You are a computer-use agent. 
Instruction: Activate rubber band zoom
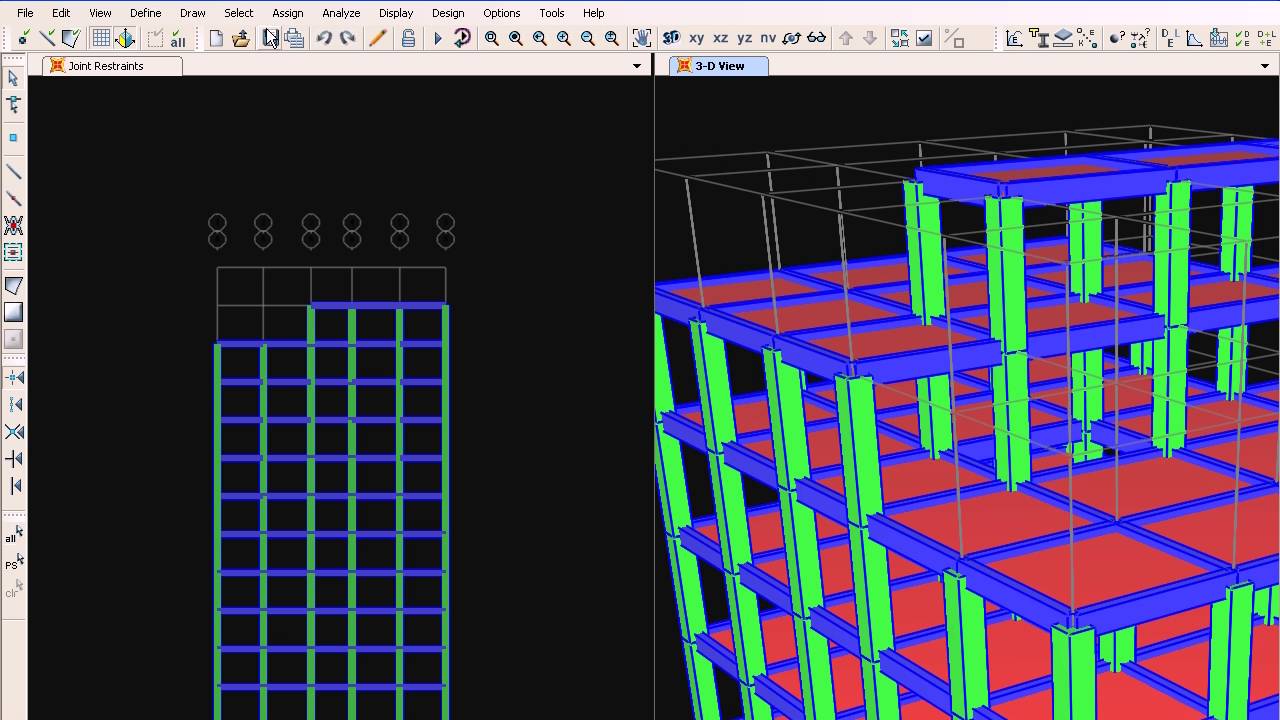tap(492, 38)
